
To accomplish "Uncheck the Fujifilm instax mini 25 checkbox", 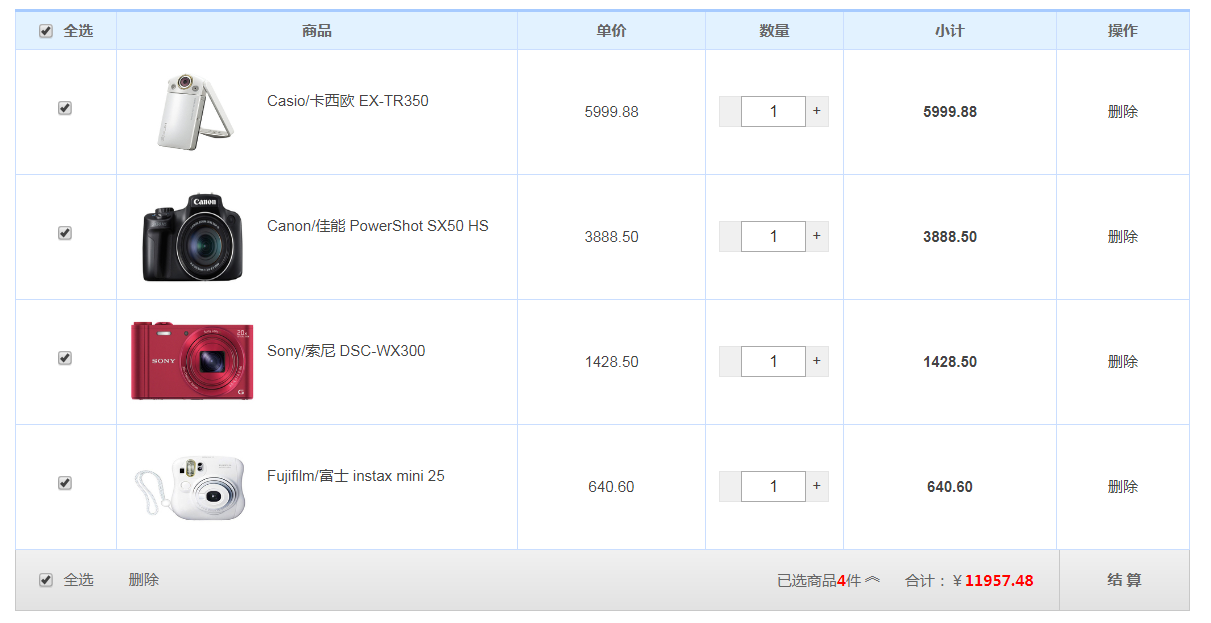I will coord(65,483).
